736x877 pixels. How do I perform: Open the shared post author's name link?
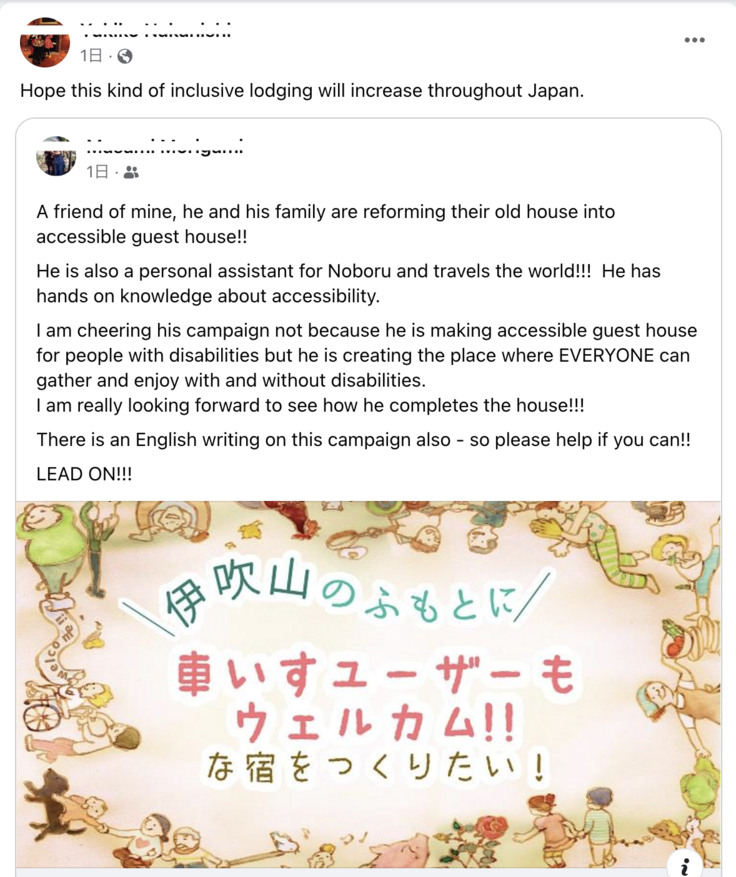tap(165, 147)
